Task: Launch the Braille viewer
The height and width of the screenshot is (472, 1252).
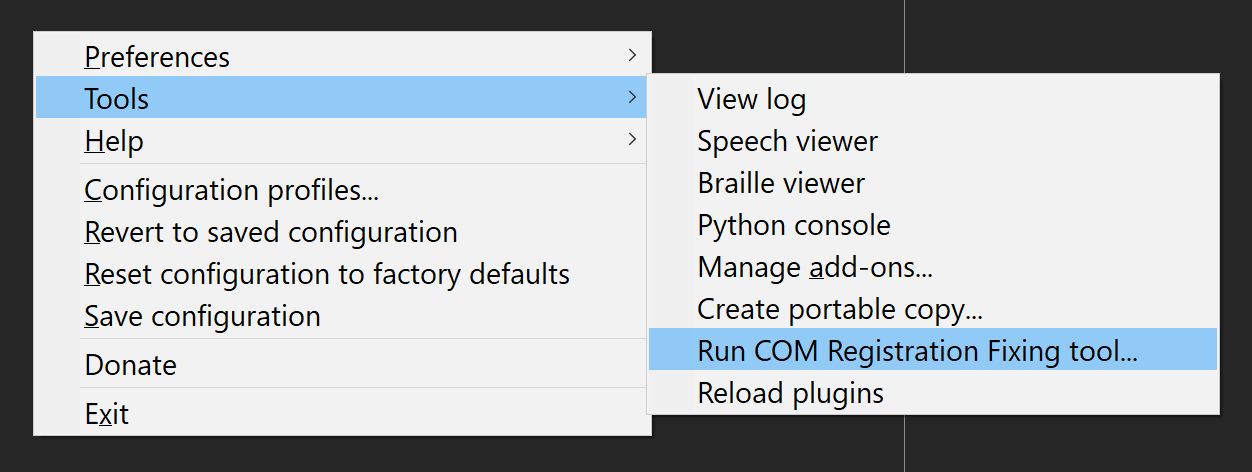Action: [x=781, y=183]
